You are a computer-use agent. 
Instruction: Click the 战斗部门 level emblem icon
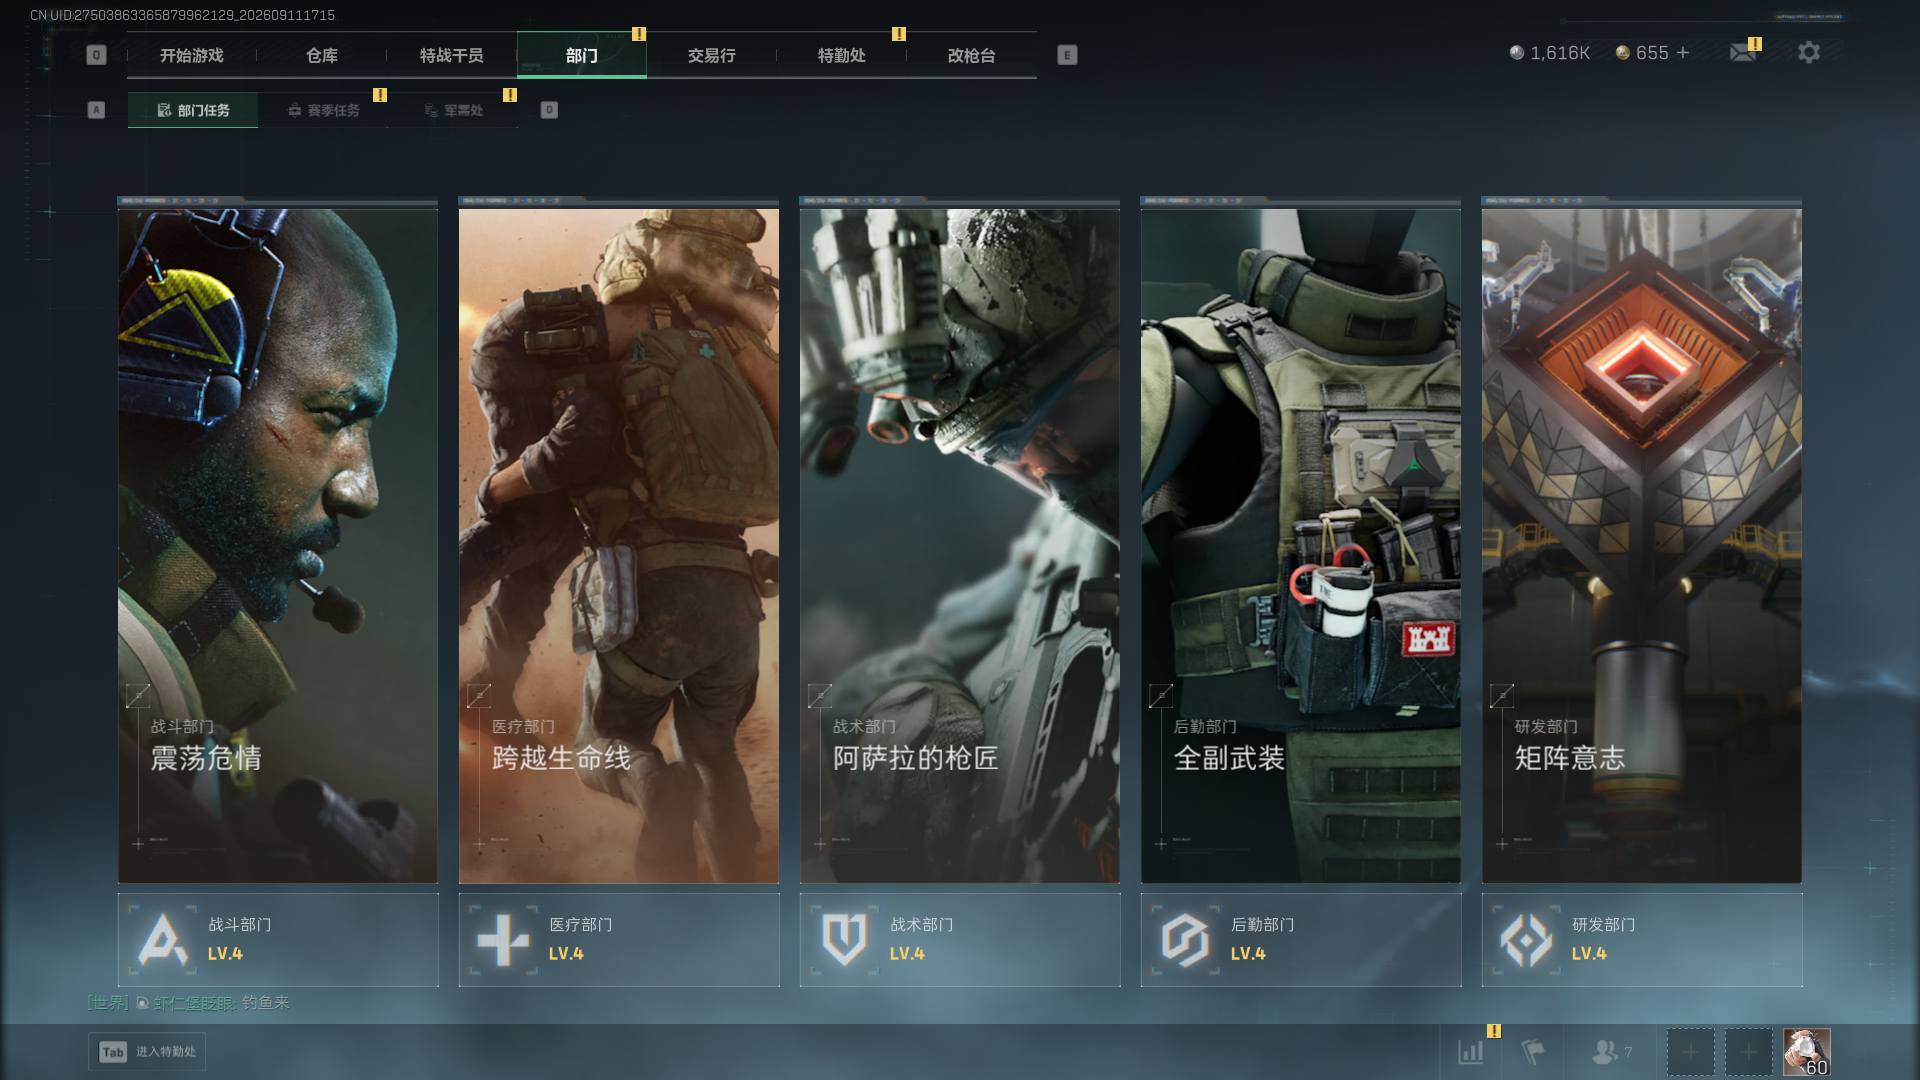163,940
